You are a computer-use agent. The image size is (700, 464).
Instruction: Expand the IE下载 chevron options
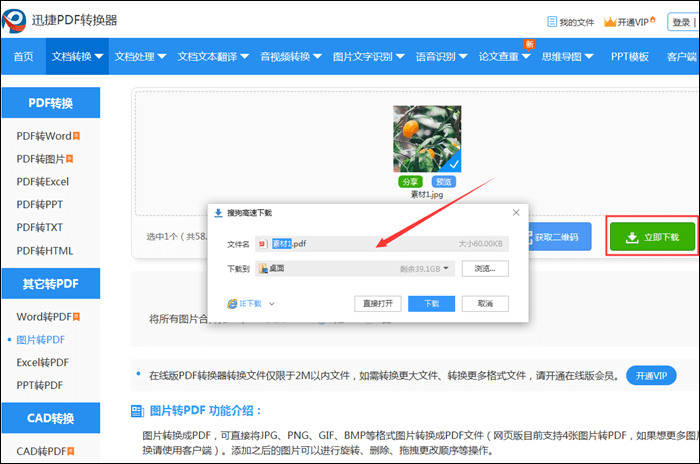click(271, 304)
